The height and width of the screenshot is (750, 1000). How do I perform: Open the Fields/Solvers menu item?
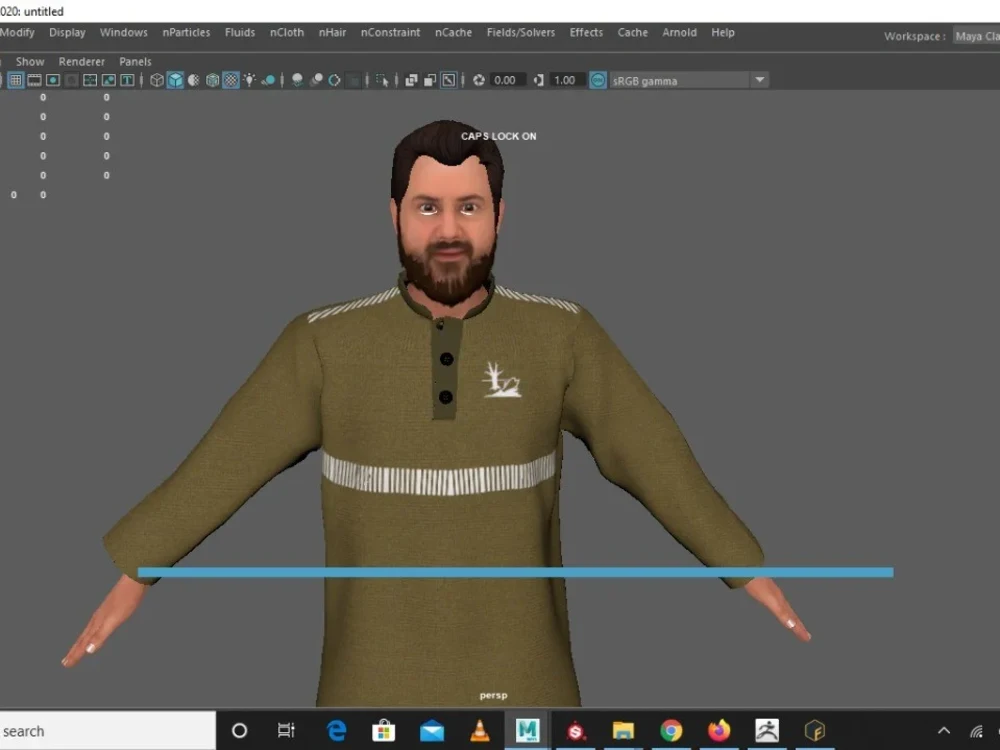click(521, 32)
